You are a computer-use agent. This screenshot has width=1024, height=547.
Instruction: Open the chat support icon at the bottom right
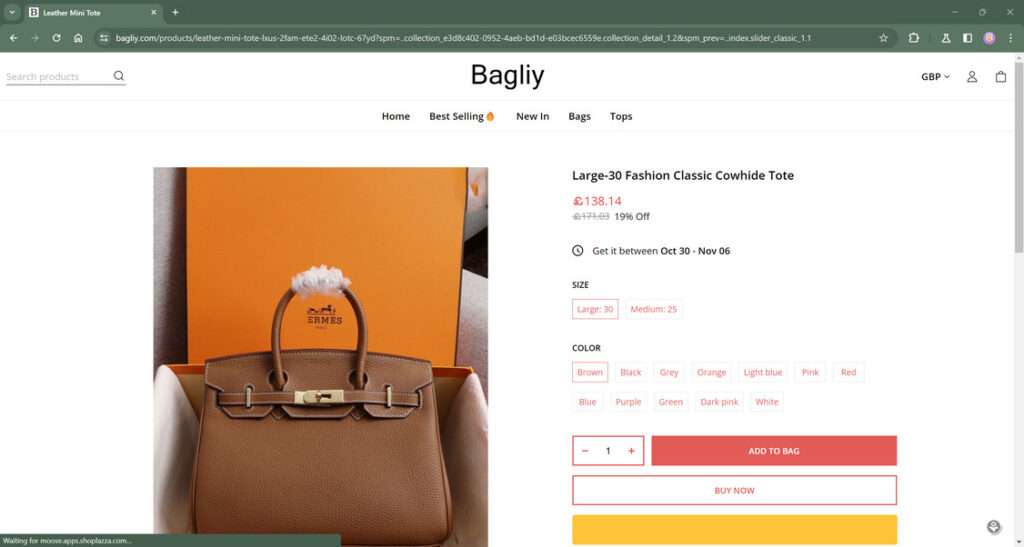pyautogui.click(x=993, y=527)
